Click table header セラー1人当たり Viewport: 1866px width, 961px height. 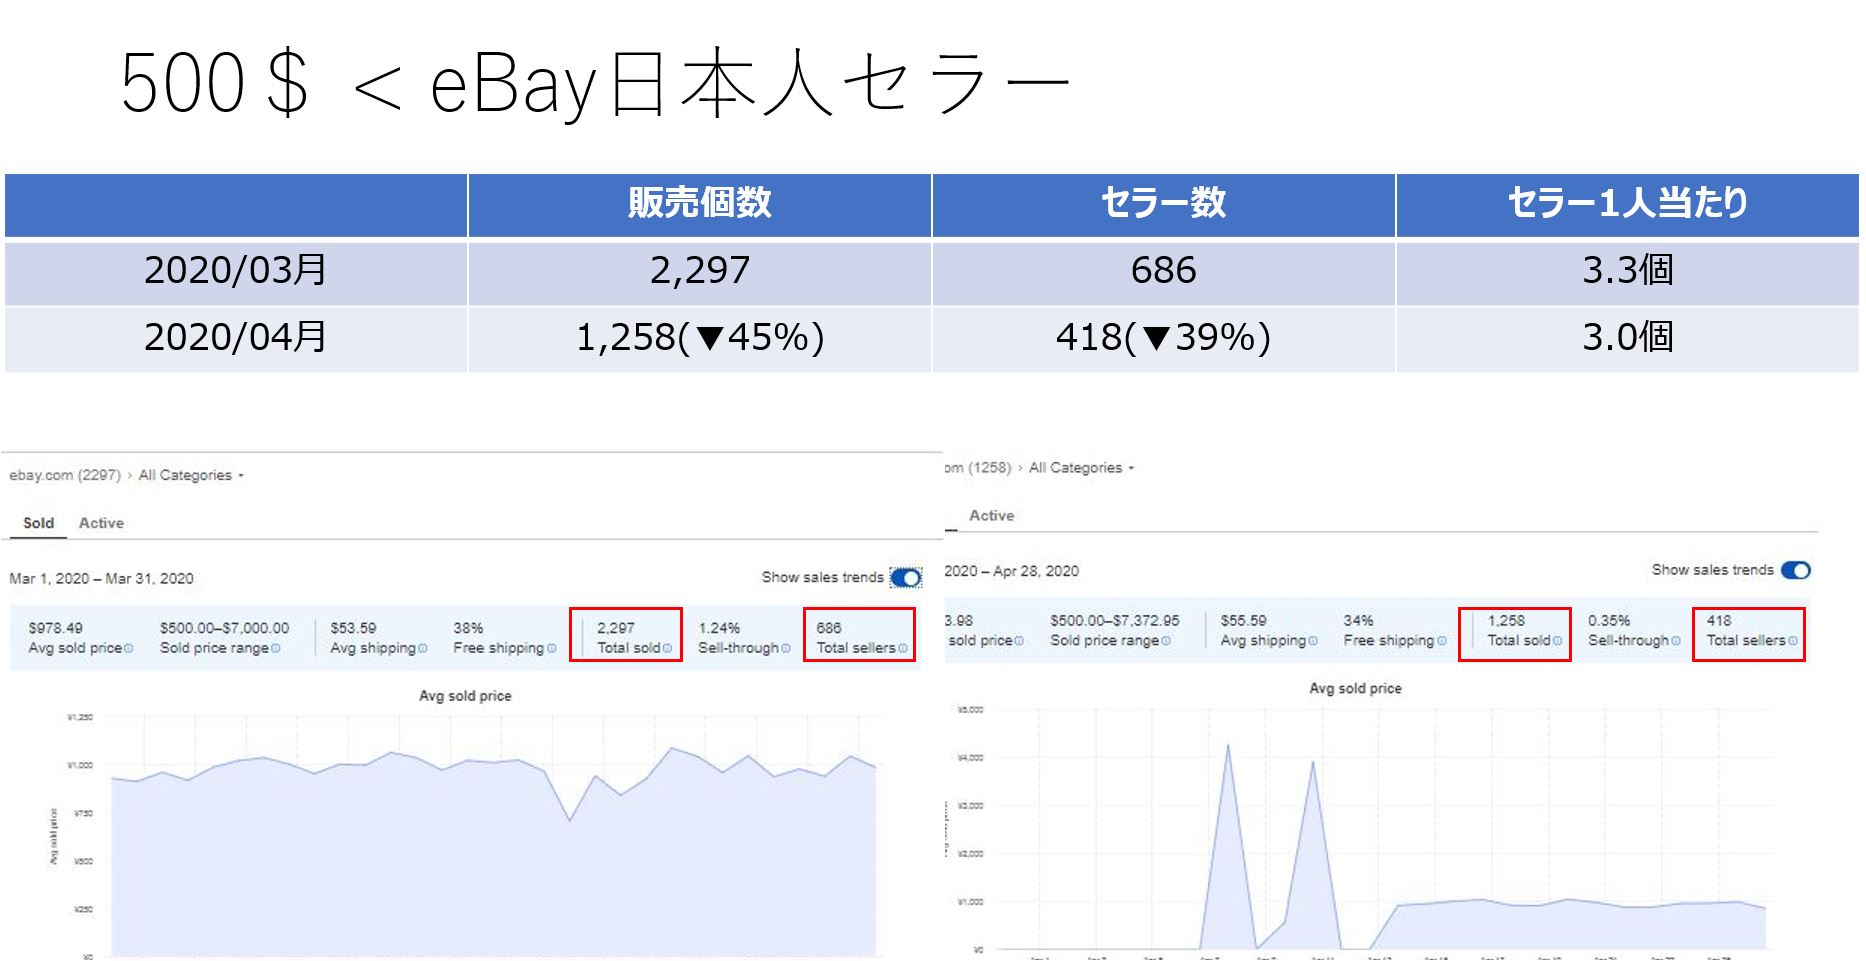(1628, 203)
